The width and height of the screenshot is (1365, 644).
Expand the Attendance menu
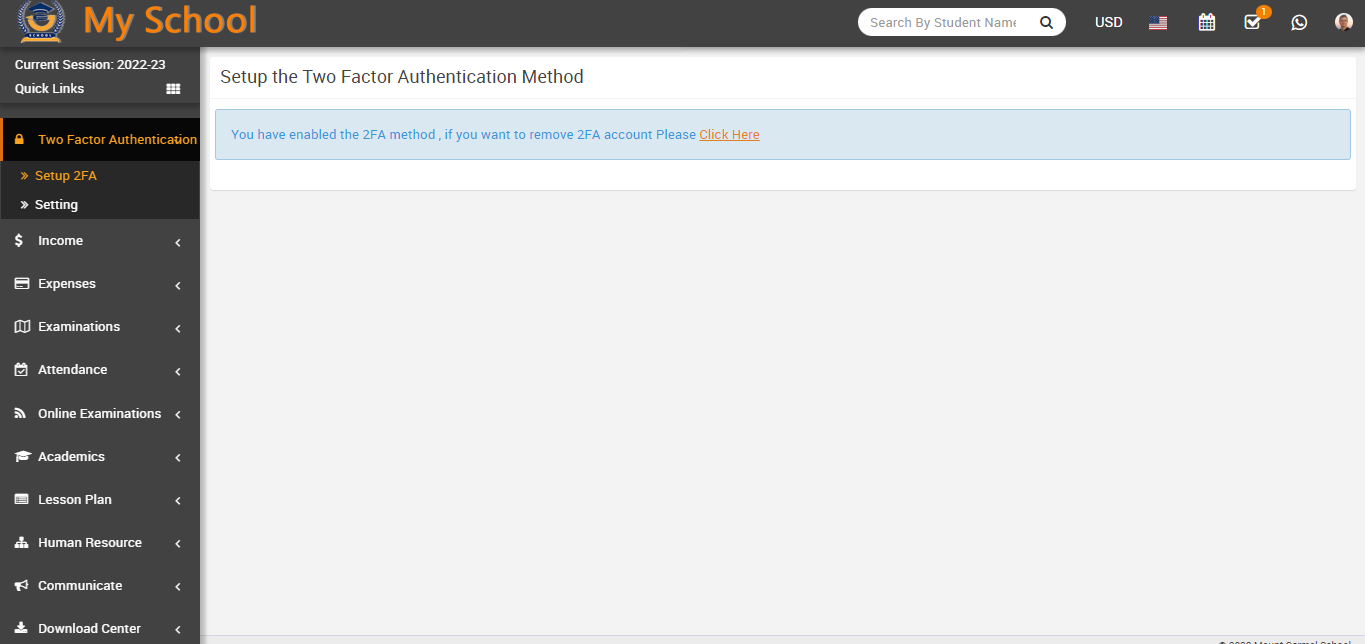(x=100, y=370)
